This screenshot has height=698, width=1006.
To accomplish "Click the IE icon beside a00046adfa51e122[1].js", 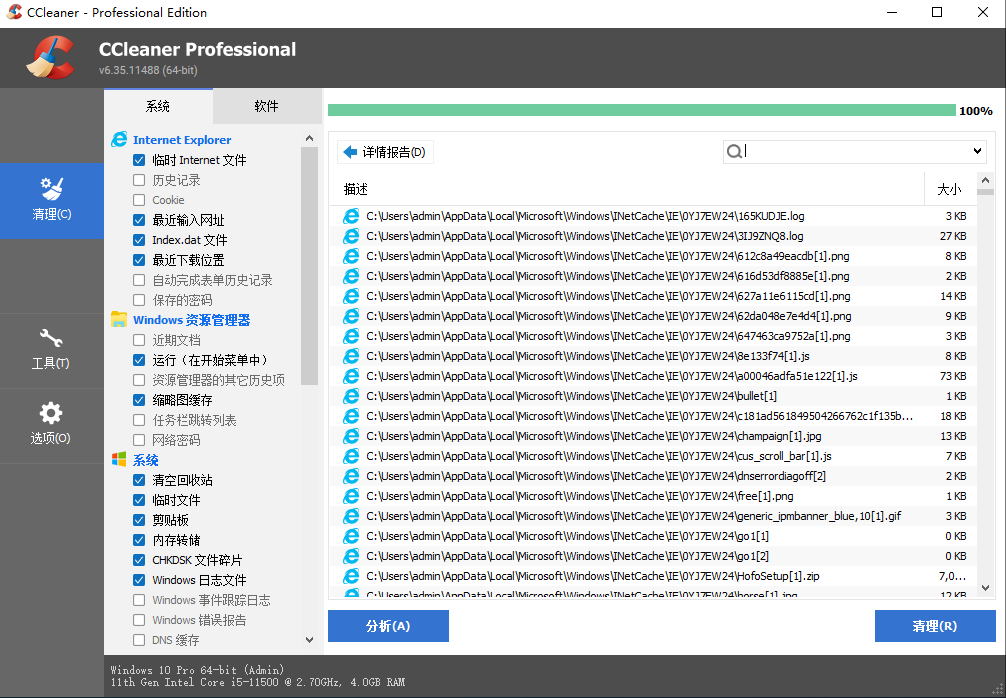I will click(351, 376).
